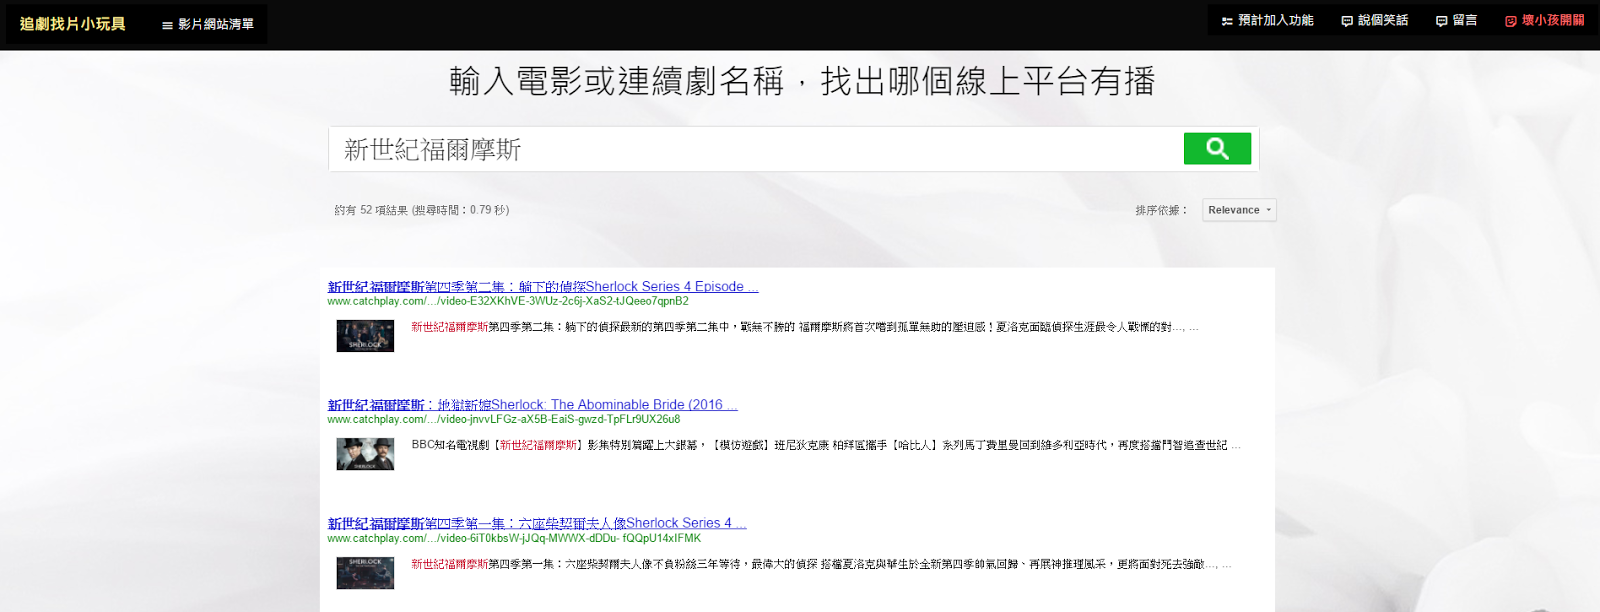Viewport: 1600px width, 612px height.
Task: Click the 約有 52 項結果 result count text
Action: [422, 210]
